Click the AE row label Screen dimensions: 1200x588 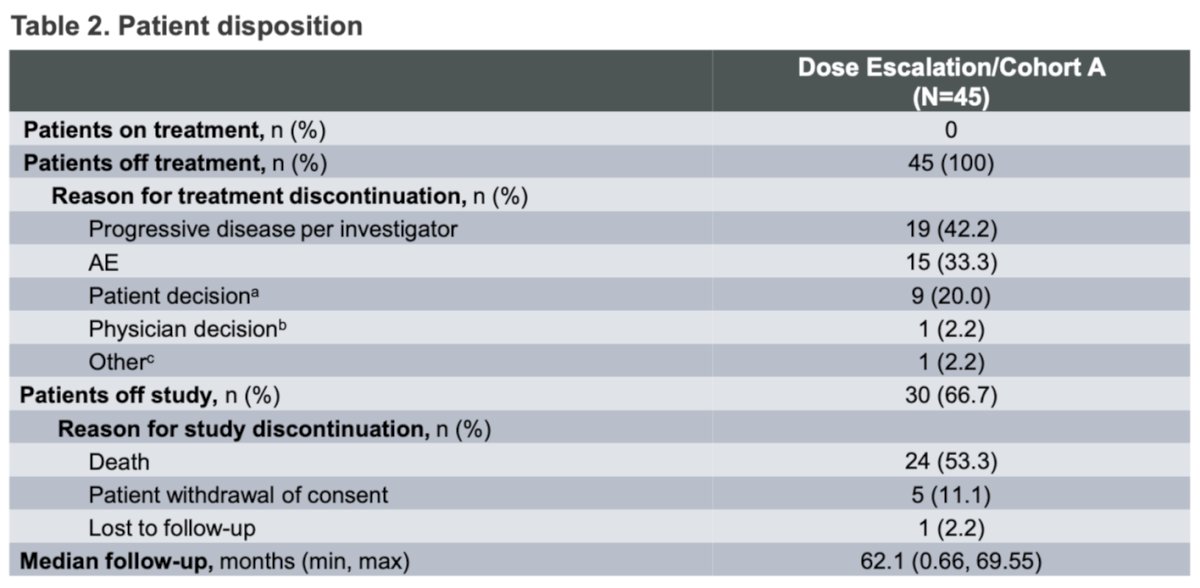tap(103, 262)
